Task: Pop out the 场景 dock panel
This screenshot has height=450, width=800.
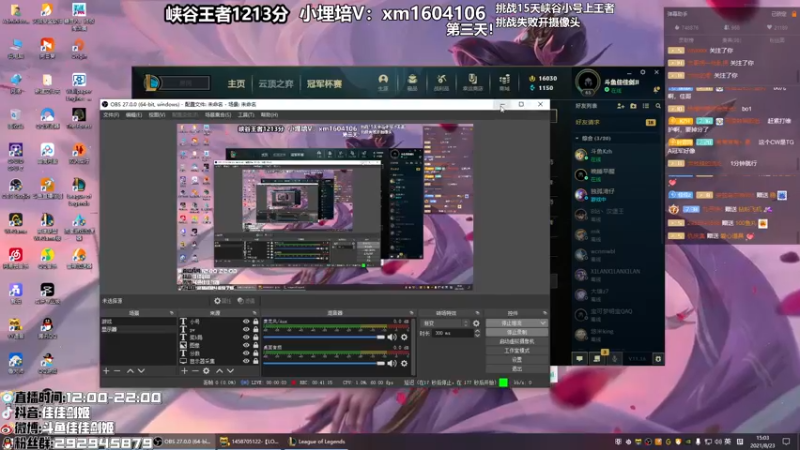Action: 171,313
